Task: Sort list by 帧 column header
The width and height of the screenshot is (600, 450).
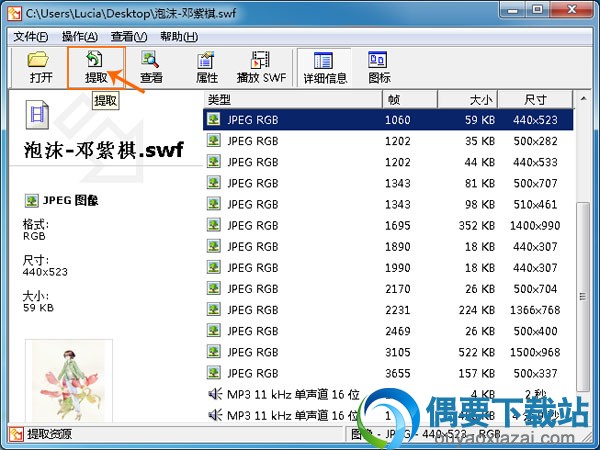Action: (x=410, y=100)
